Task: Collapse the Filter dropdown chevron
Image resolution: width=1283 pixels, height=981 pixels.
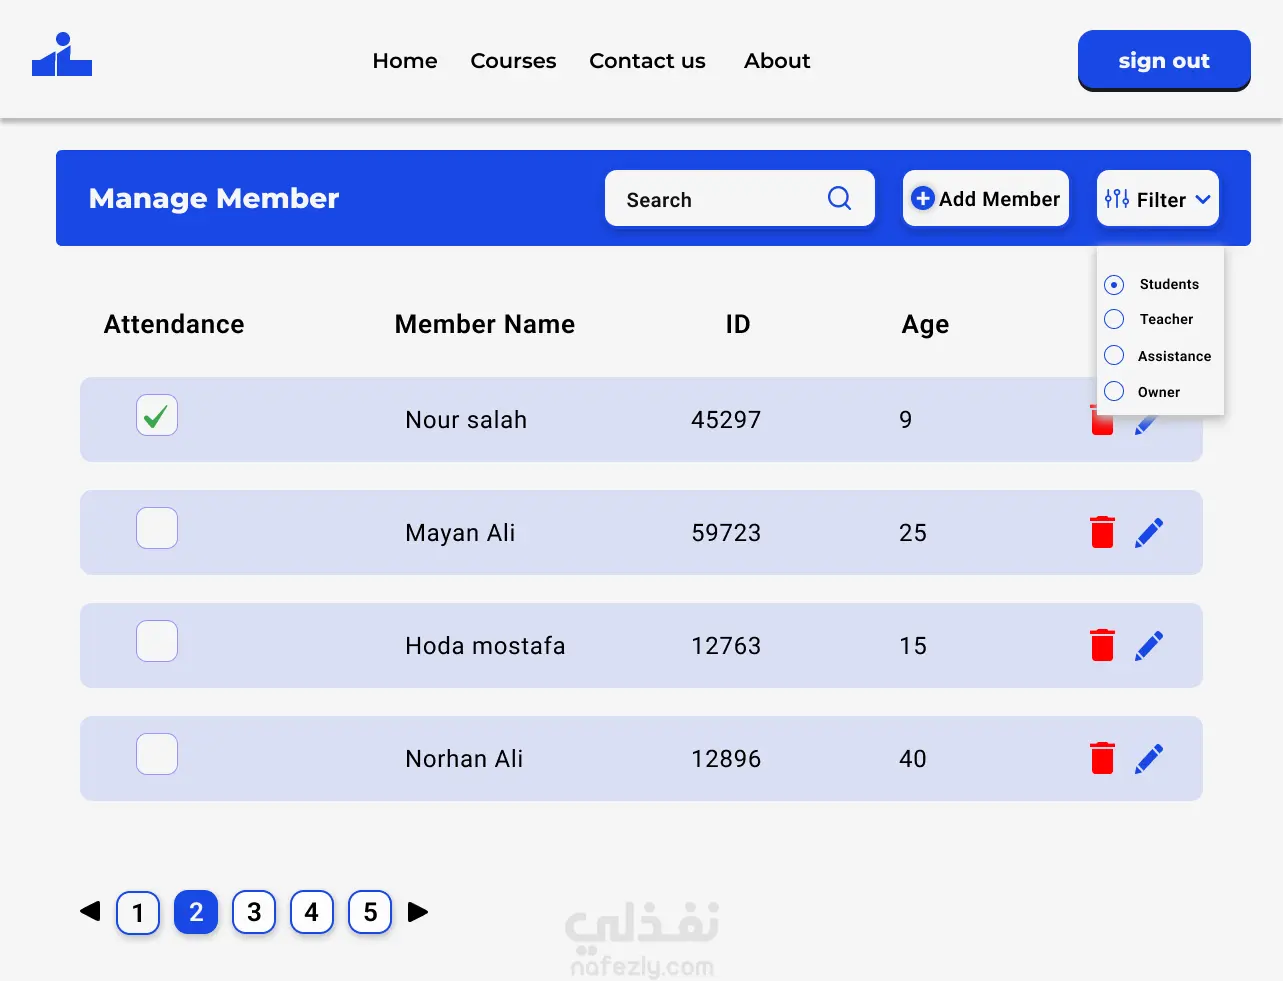Action: pyautogui.click(x=1203, y=199)
